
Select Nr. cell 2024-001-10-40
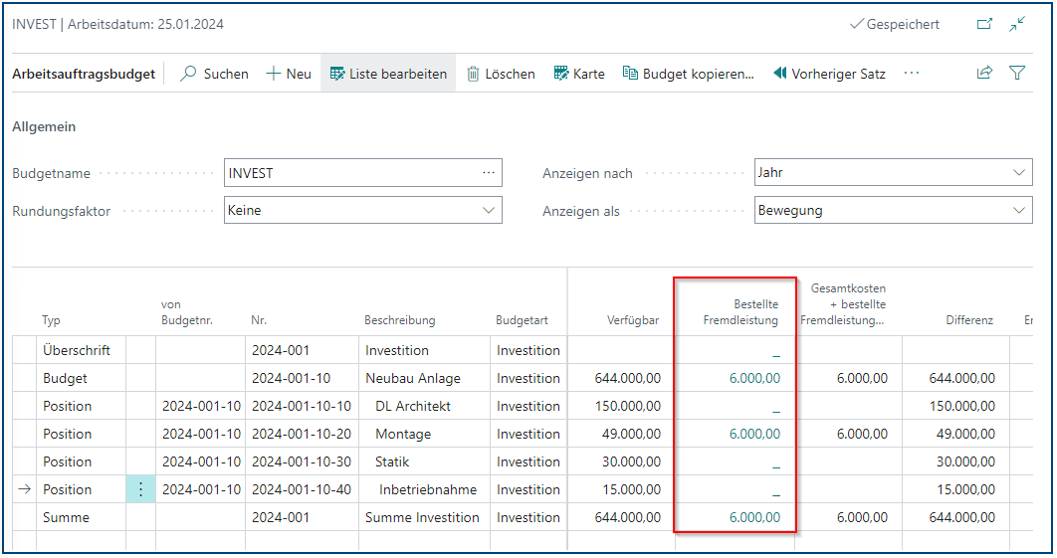coord(302,489)
